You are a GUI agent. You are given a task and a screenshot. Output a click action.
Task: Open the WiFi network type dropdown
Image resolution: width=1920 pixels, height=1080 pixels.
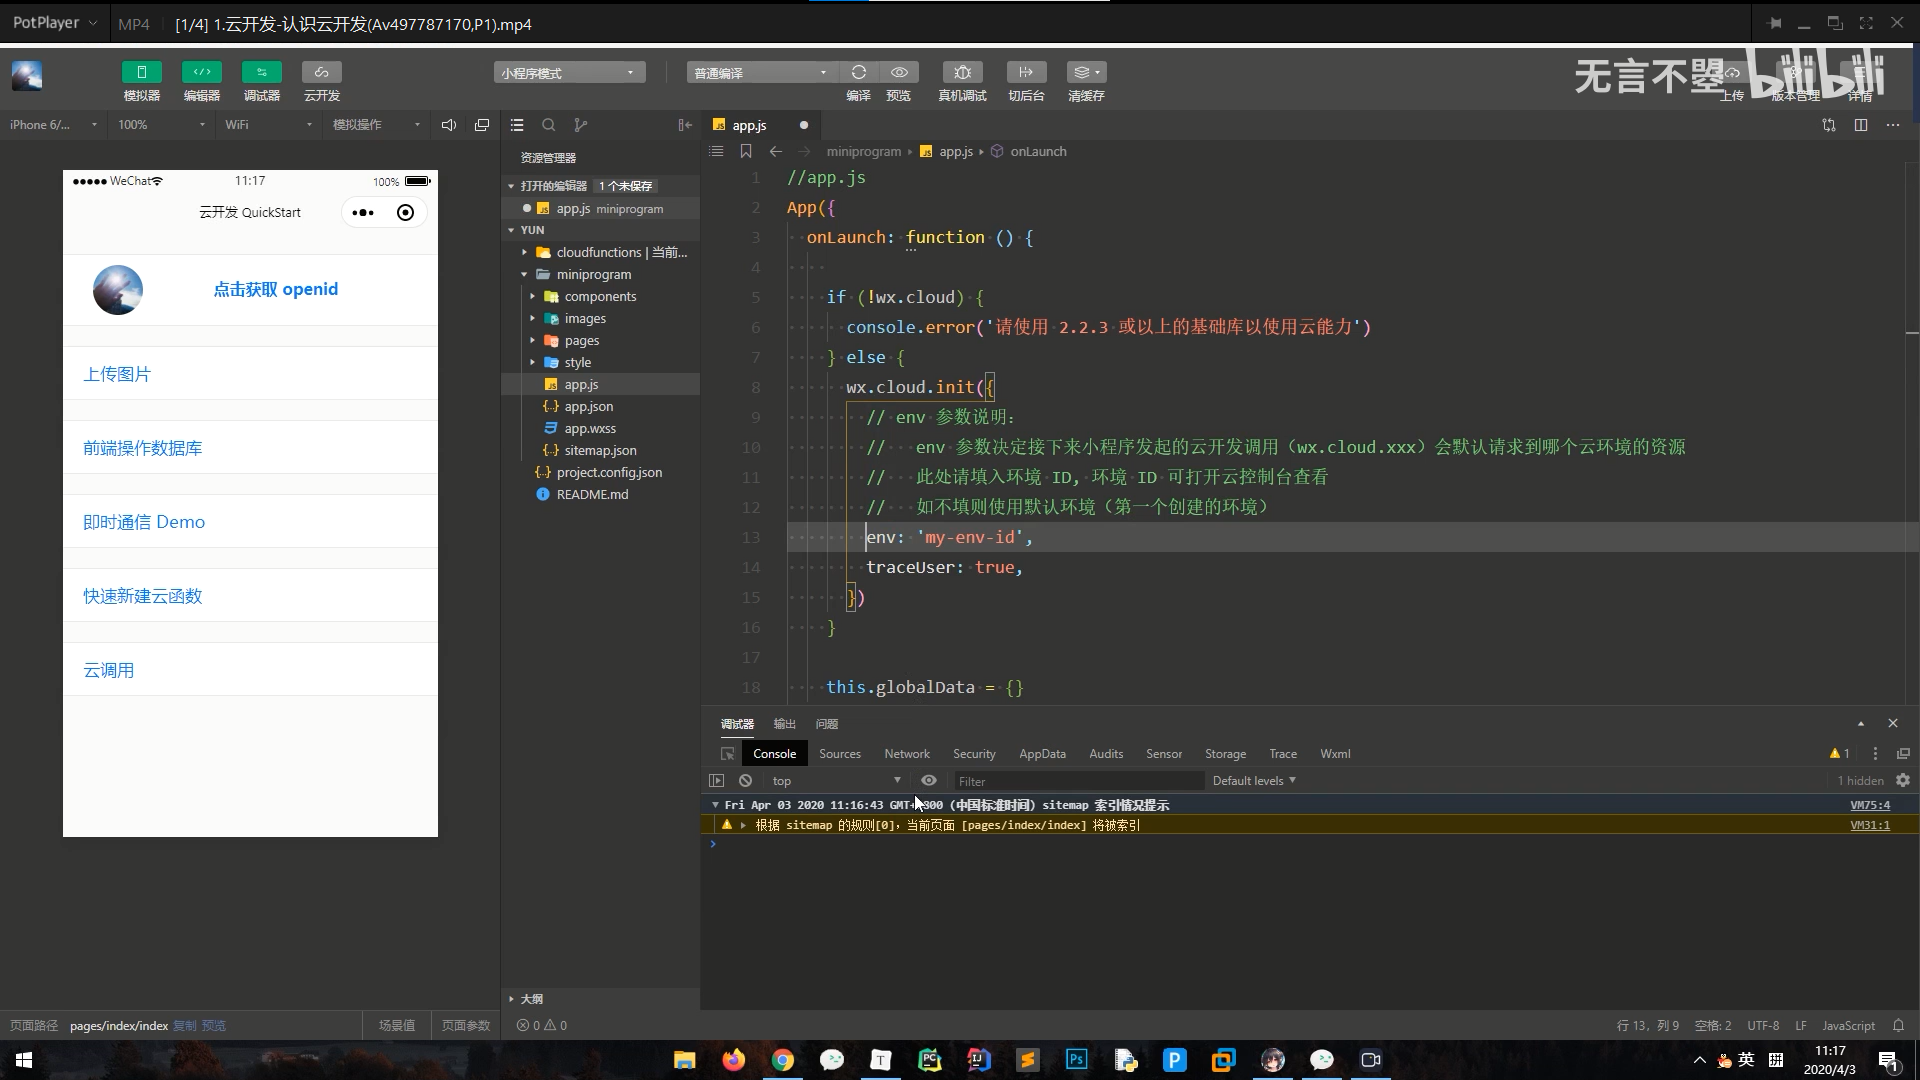(268, 125)
